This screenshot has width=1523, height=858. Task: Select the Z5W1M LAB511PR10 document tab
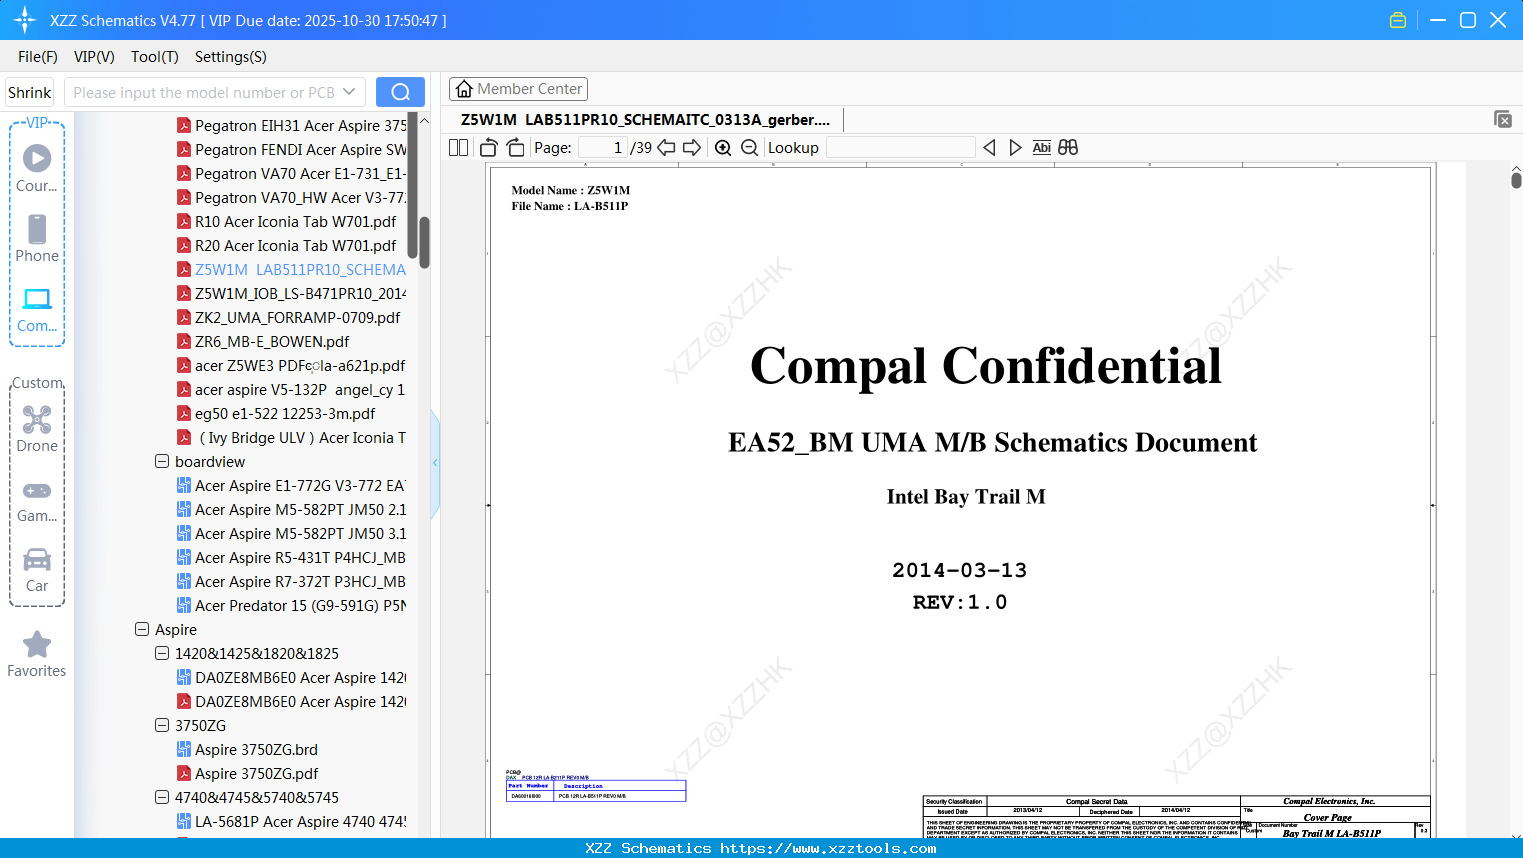(x=645, y=120)
